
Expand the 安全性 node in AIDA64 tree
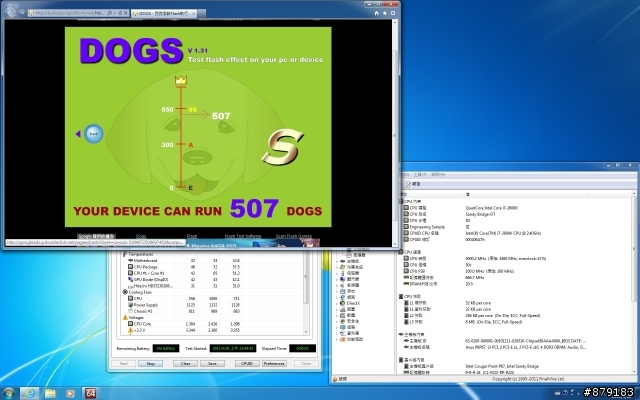[x=337, y=321]
